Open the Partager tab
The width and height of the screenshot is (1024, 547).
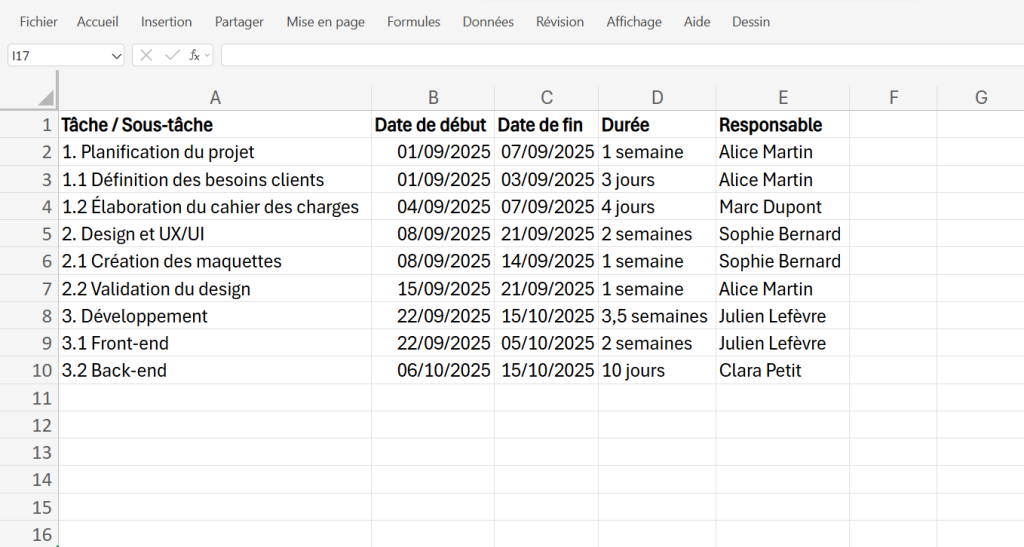tap(239, 22)
